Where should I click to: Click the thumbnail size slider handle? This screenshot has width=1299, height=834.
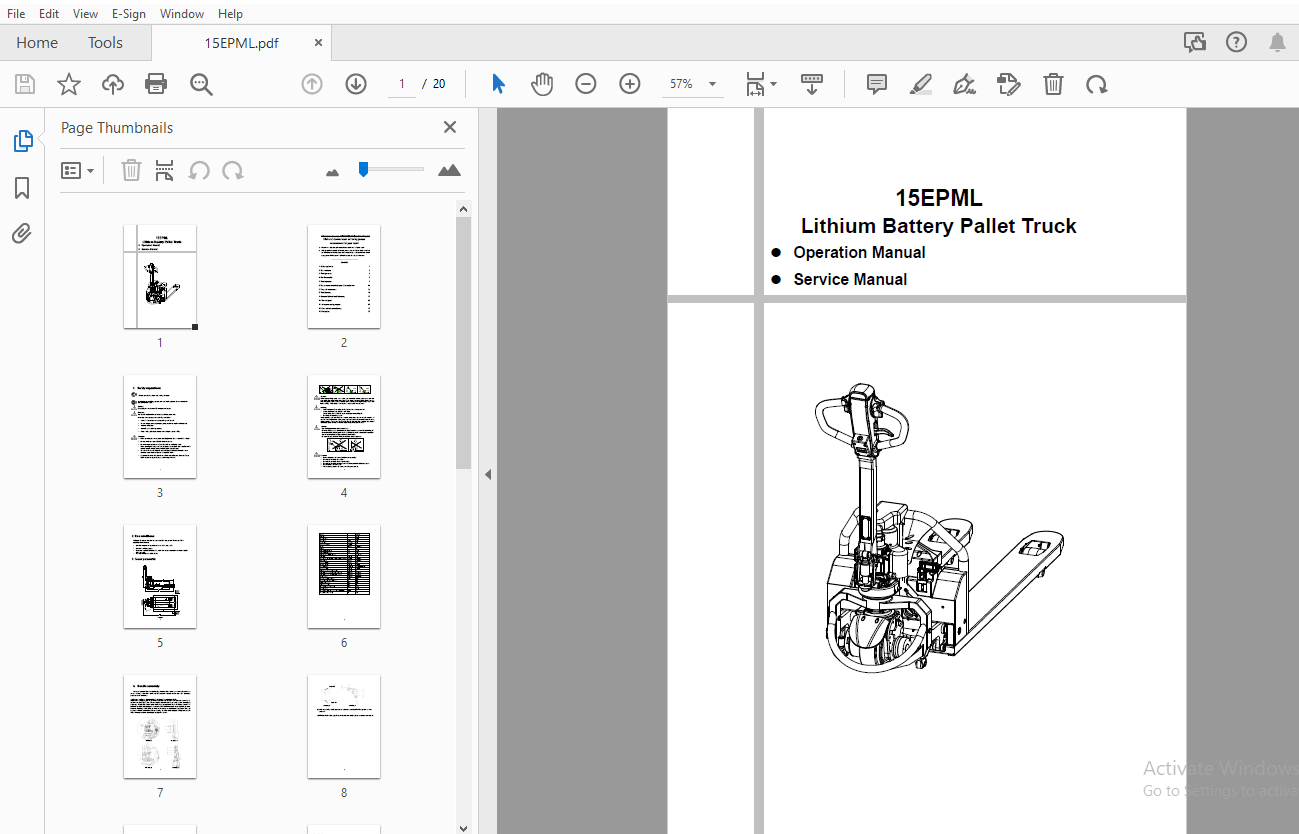click(363, 170)
